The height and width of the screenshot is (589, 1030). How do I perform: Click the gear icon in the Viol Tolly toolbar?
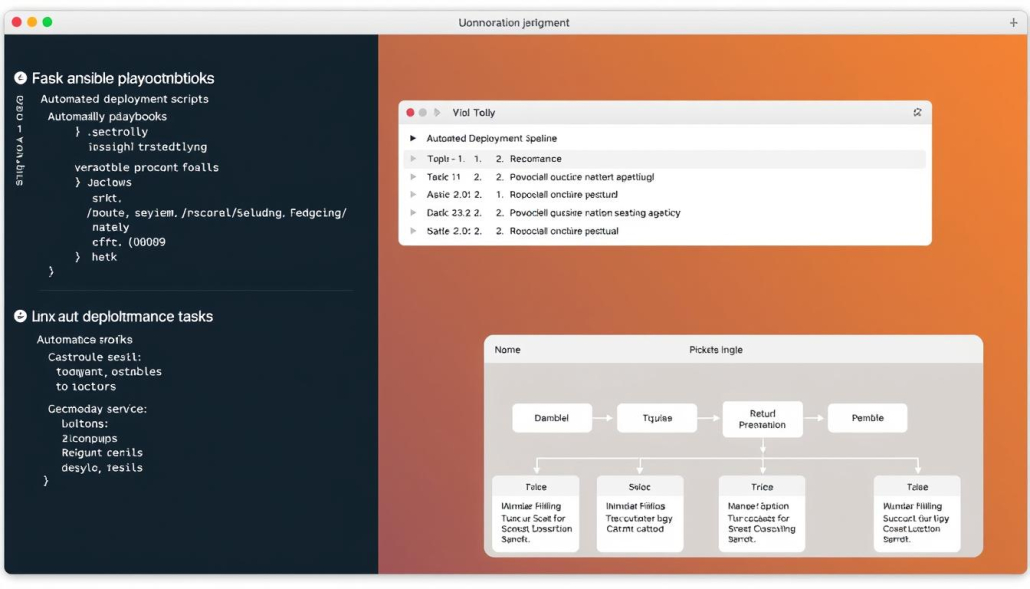coord(918,113)
